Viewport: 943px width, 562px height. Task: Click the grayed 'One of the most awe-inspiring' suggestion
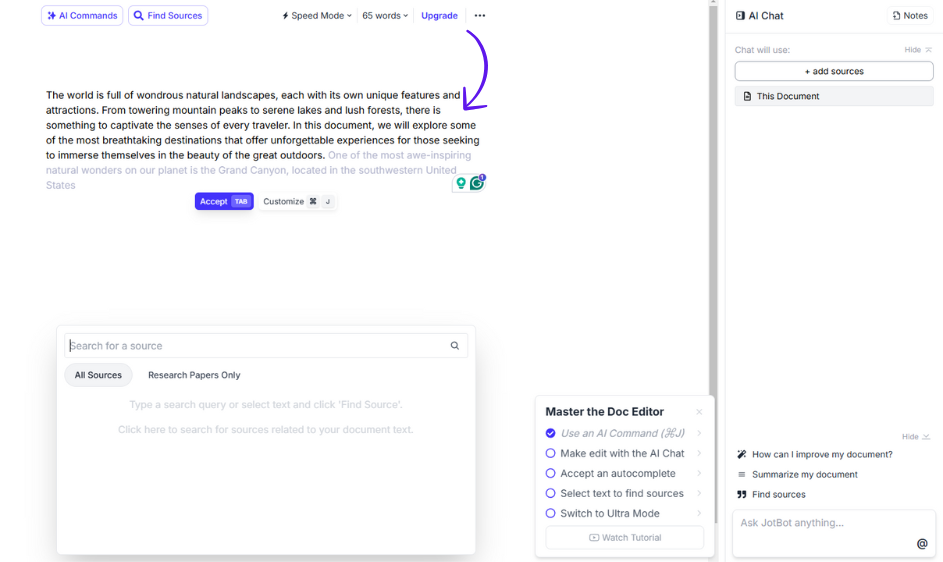pyautogui.click(x=399, y=155)
